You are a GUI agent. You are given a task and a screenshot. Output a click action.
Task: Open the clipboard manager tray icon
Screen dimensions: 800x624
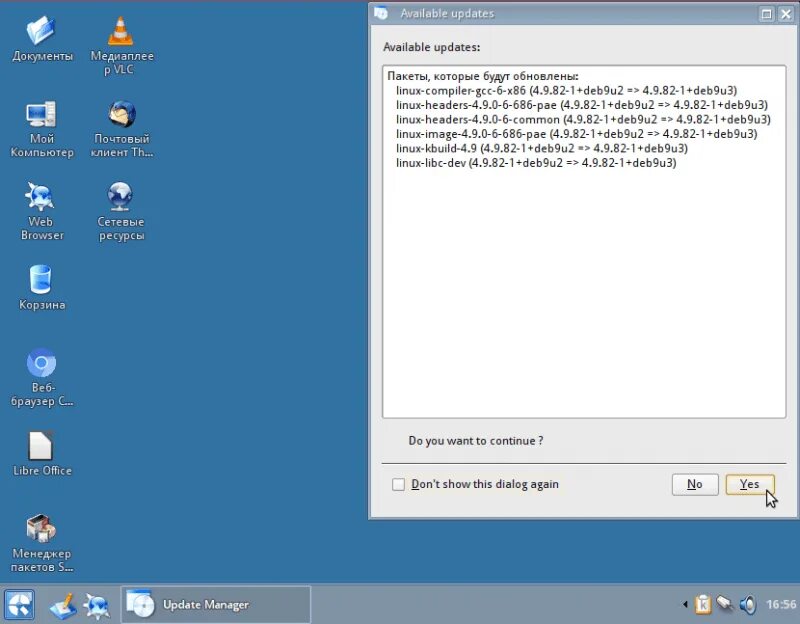click(x=703, y=605)
